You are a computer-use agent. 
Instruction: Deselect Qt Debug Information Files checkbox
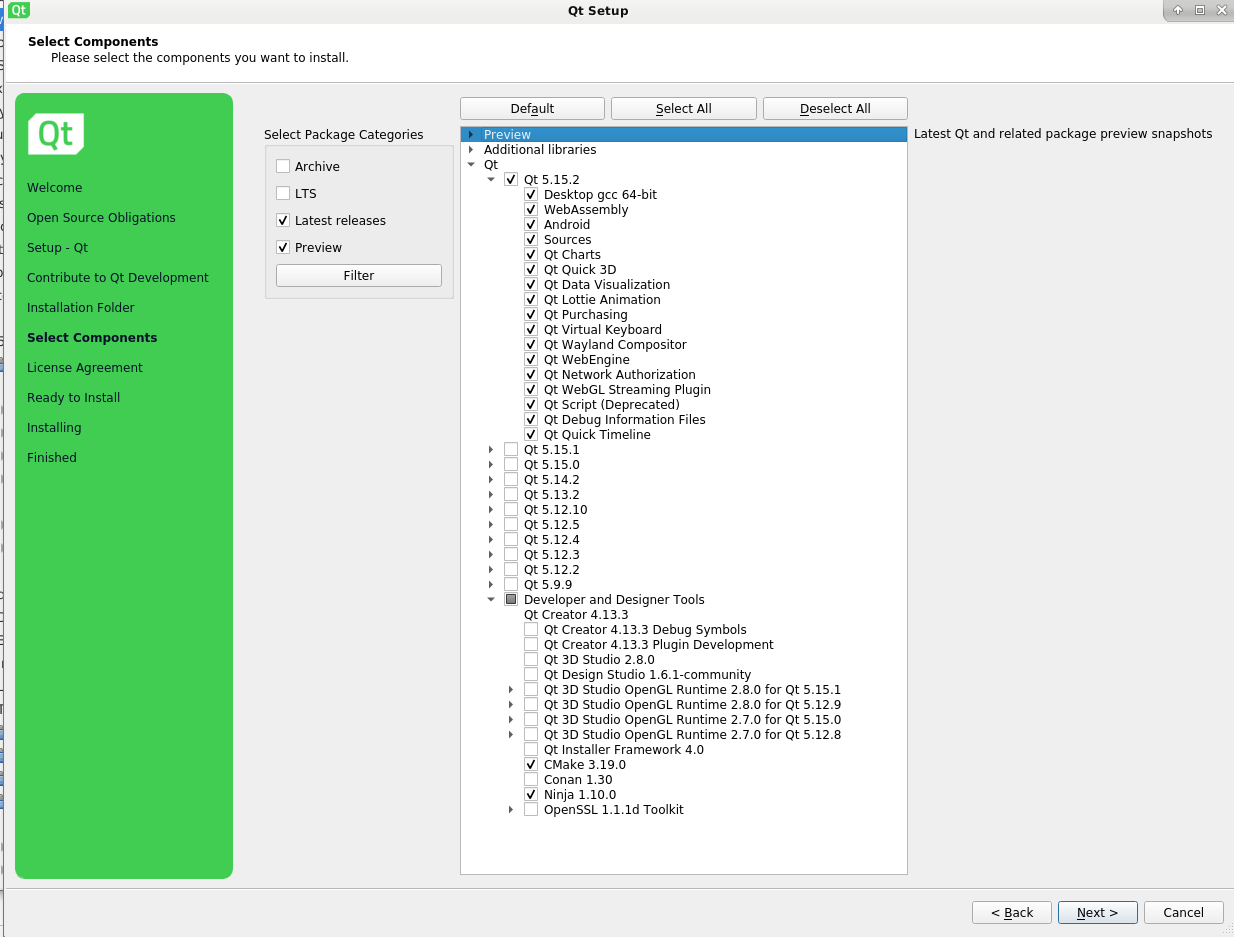coord(531,420)
